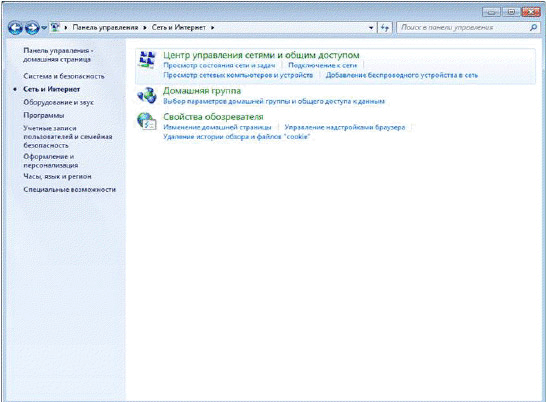Click the Back navigation arrow button
546x402 pixels.
pos(15,28)
